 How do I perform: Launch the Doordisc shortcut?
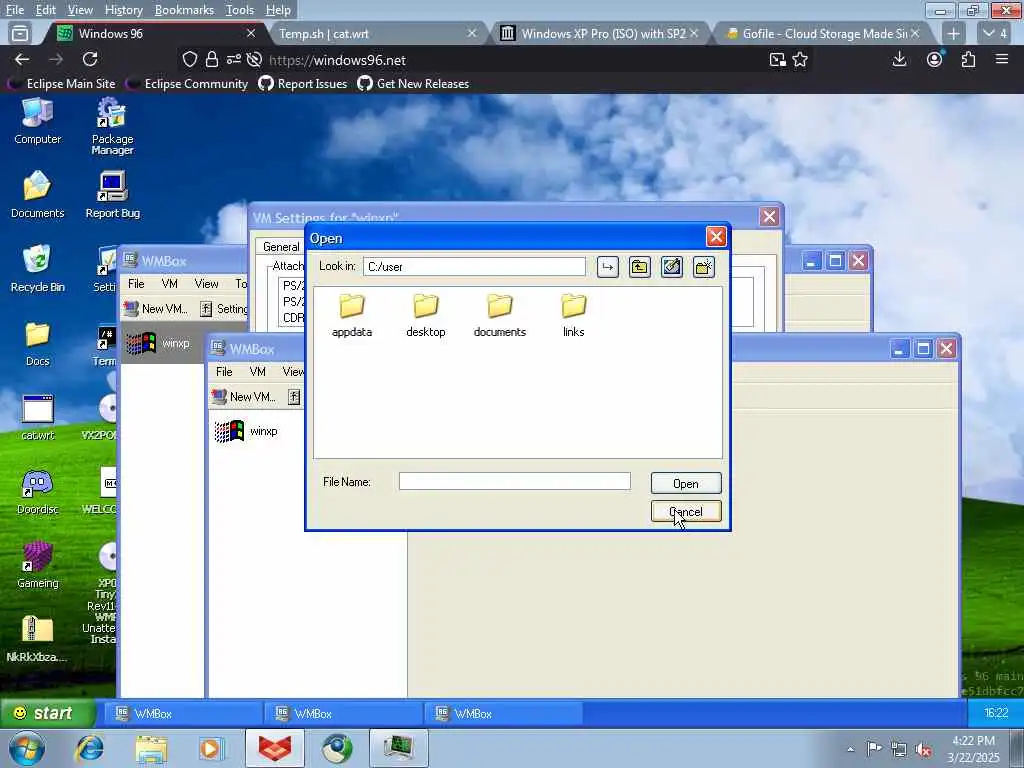37,492
